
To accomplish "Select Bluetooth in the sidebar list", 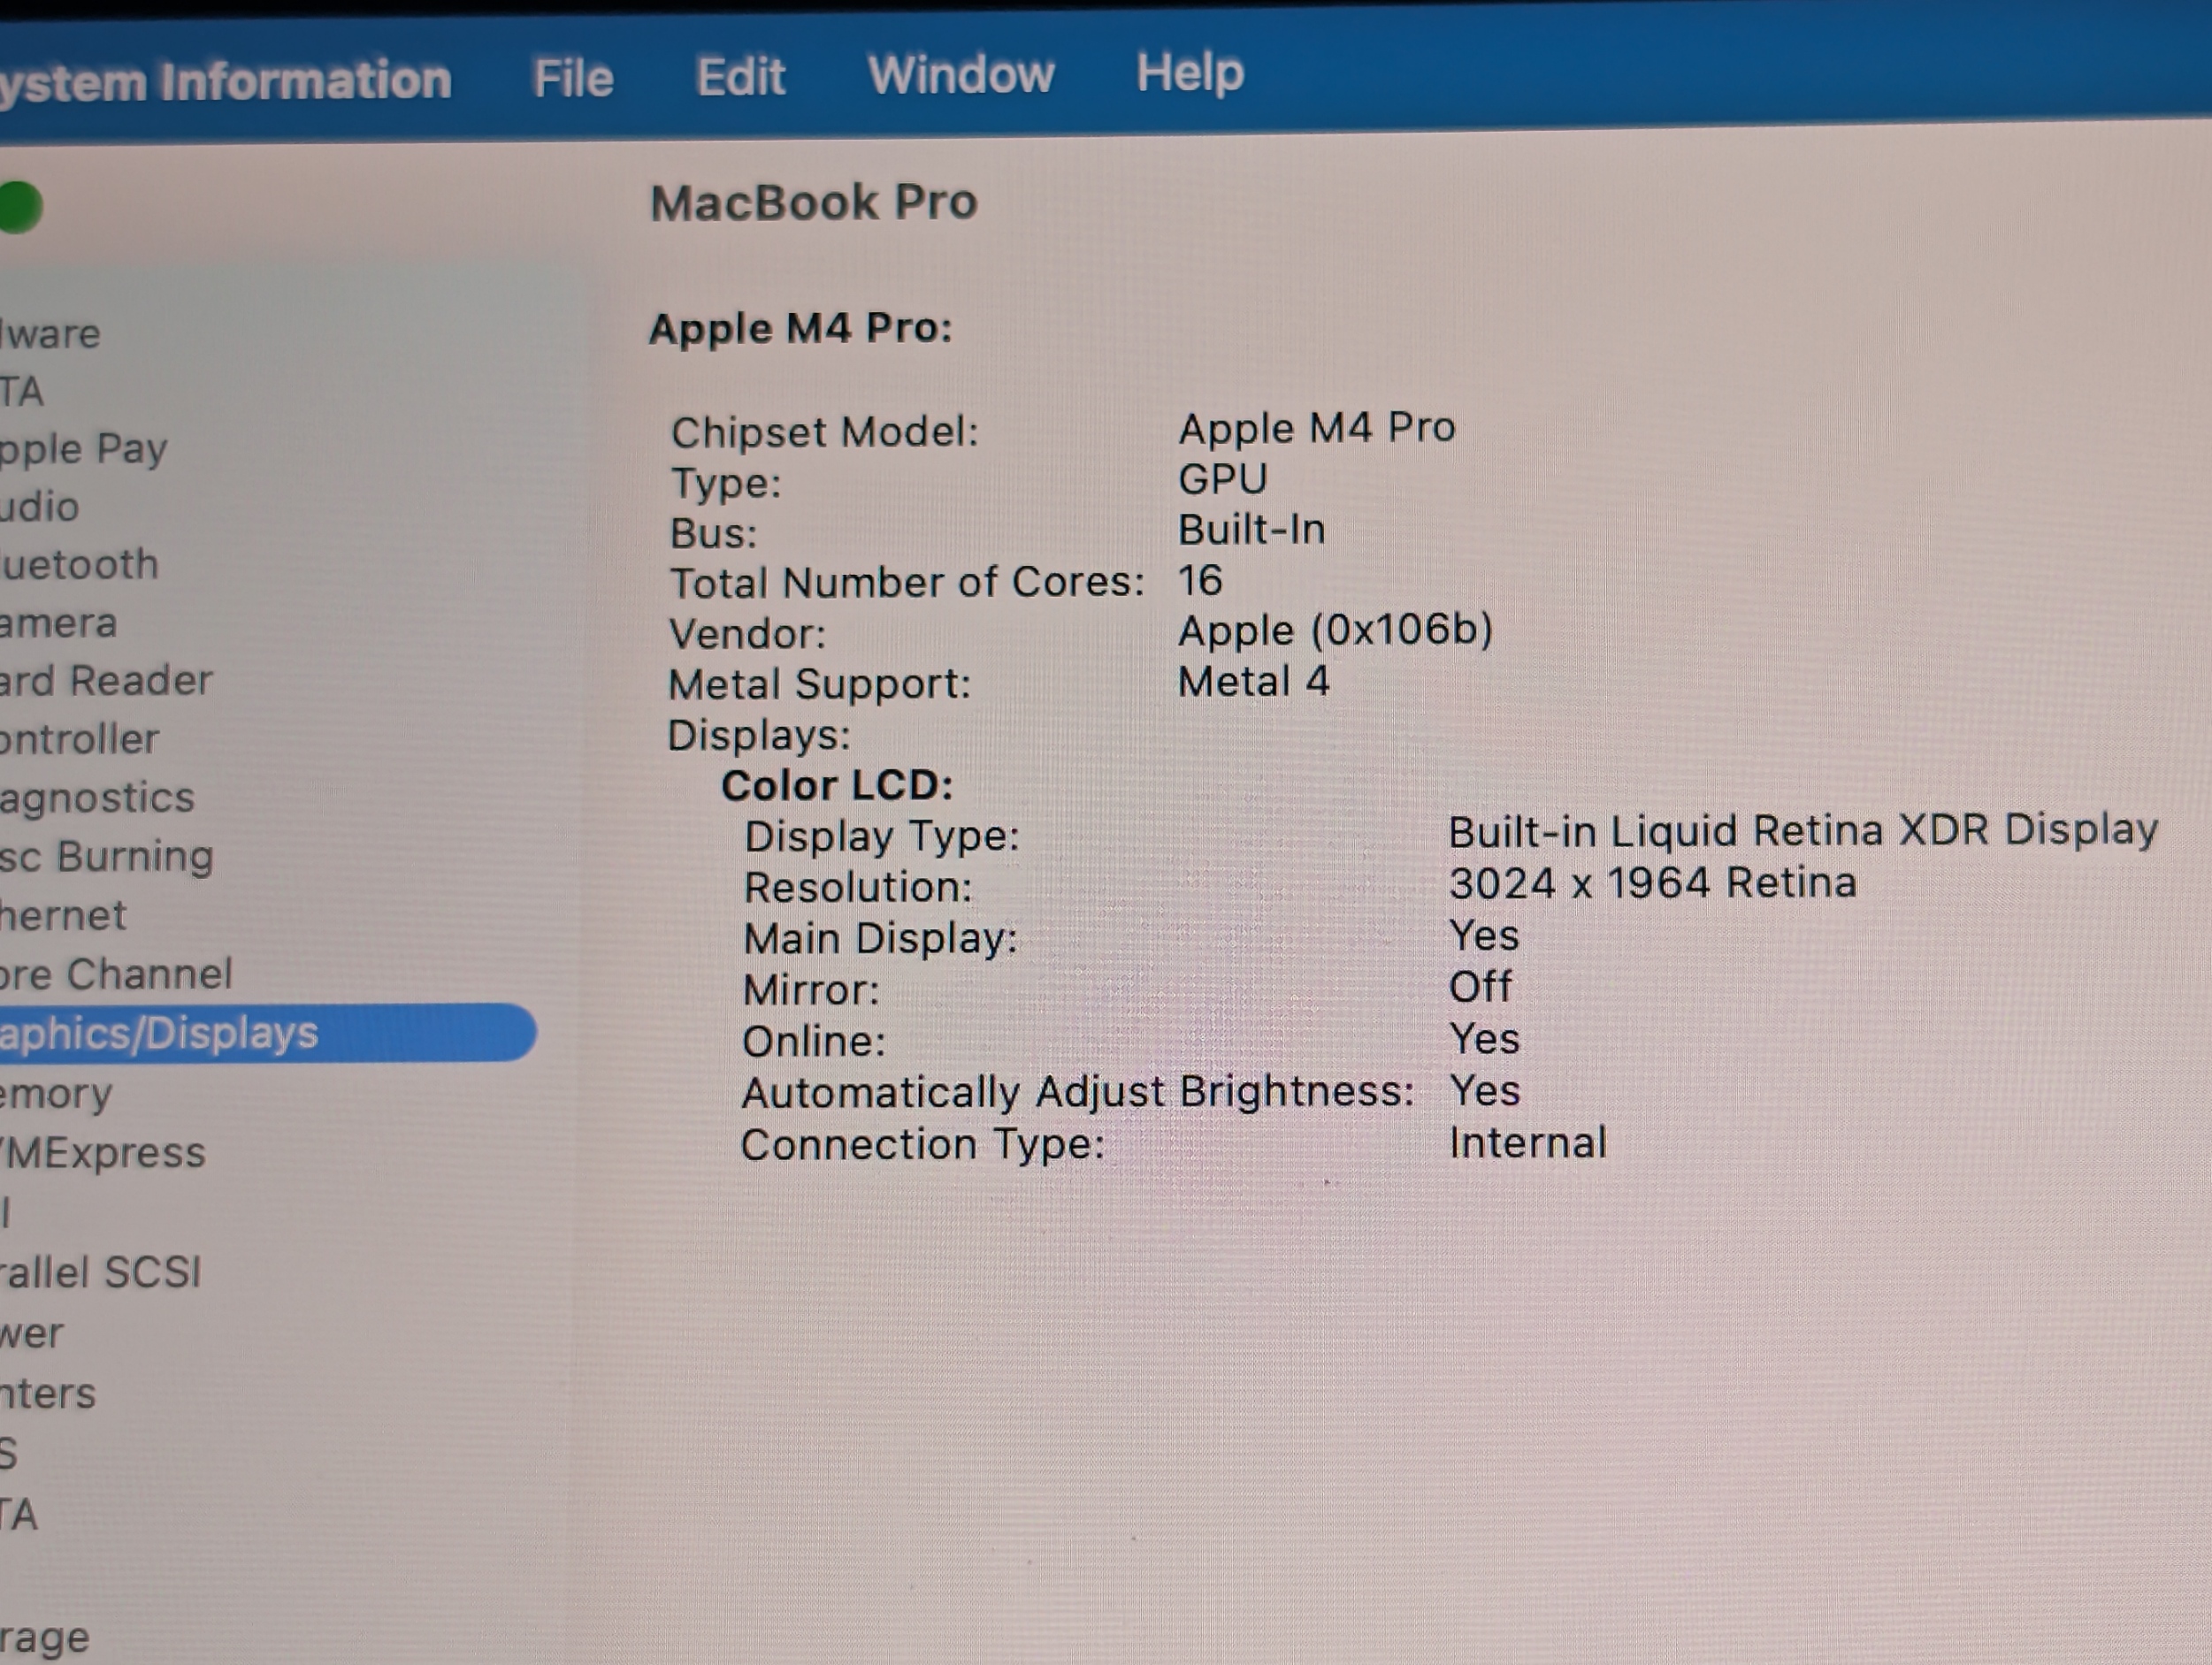I will pyautogui.click(x=80, y=565).
